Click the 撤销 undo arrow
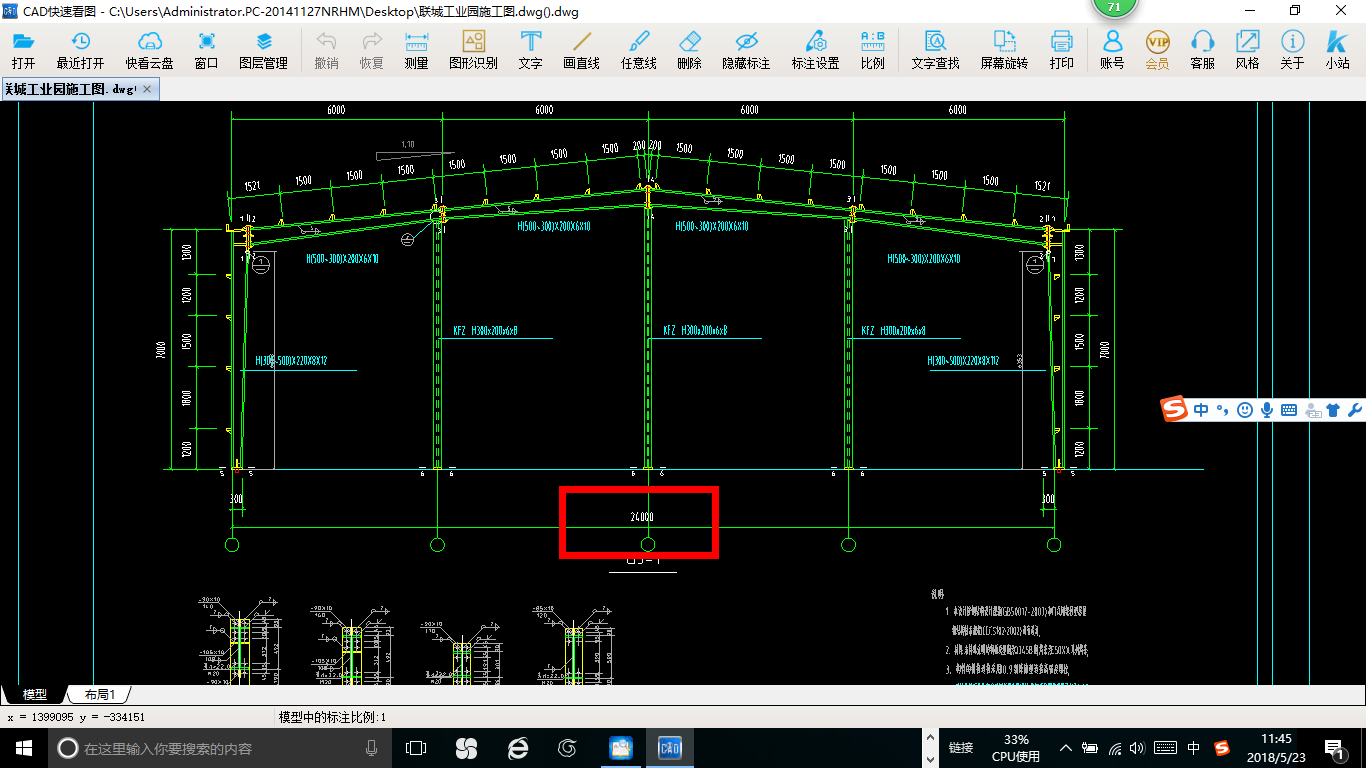Image resolution: width=1366 pixels, height=768 pixels. coord(326,49)
